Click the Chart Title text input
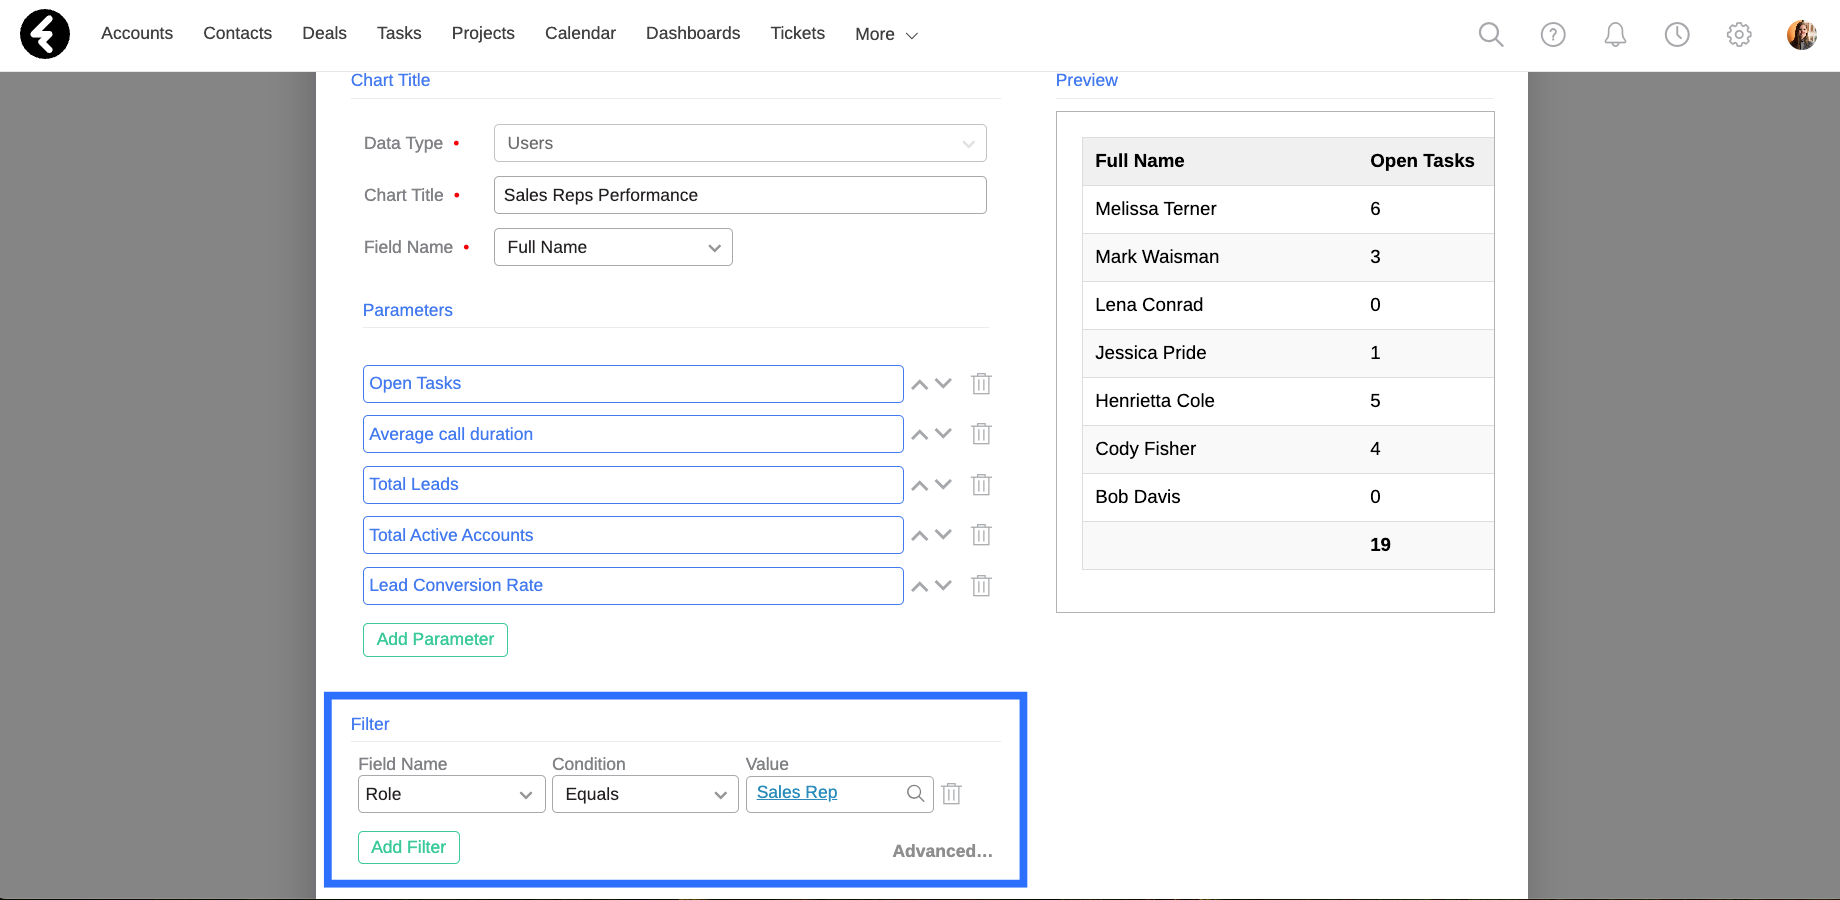This screenshot has width=1840, height=900. pyautogui.click(x=740, y=195)
